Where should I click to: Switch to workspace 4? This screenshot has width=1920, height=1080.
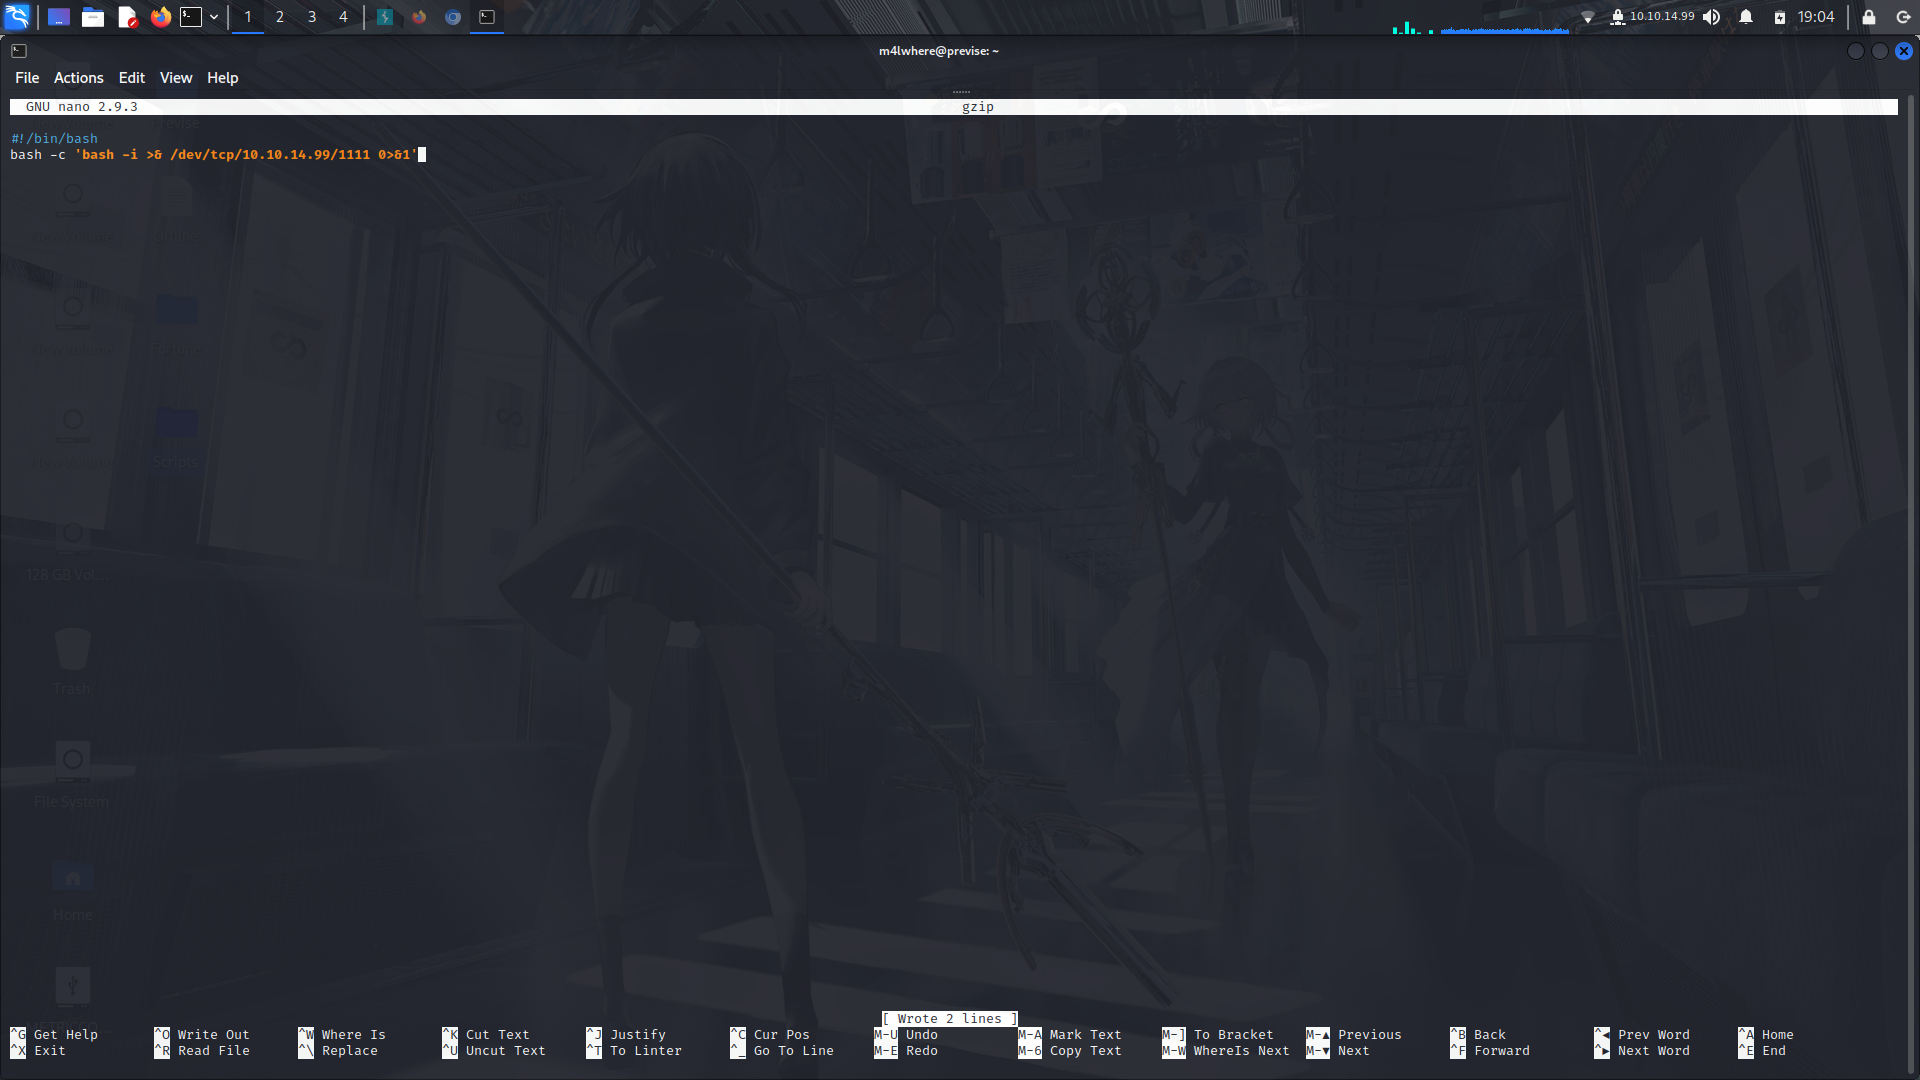pos(343,17)
